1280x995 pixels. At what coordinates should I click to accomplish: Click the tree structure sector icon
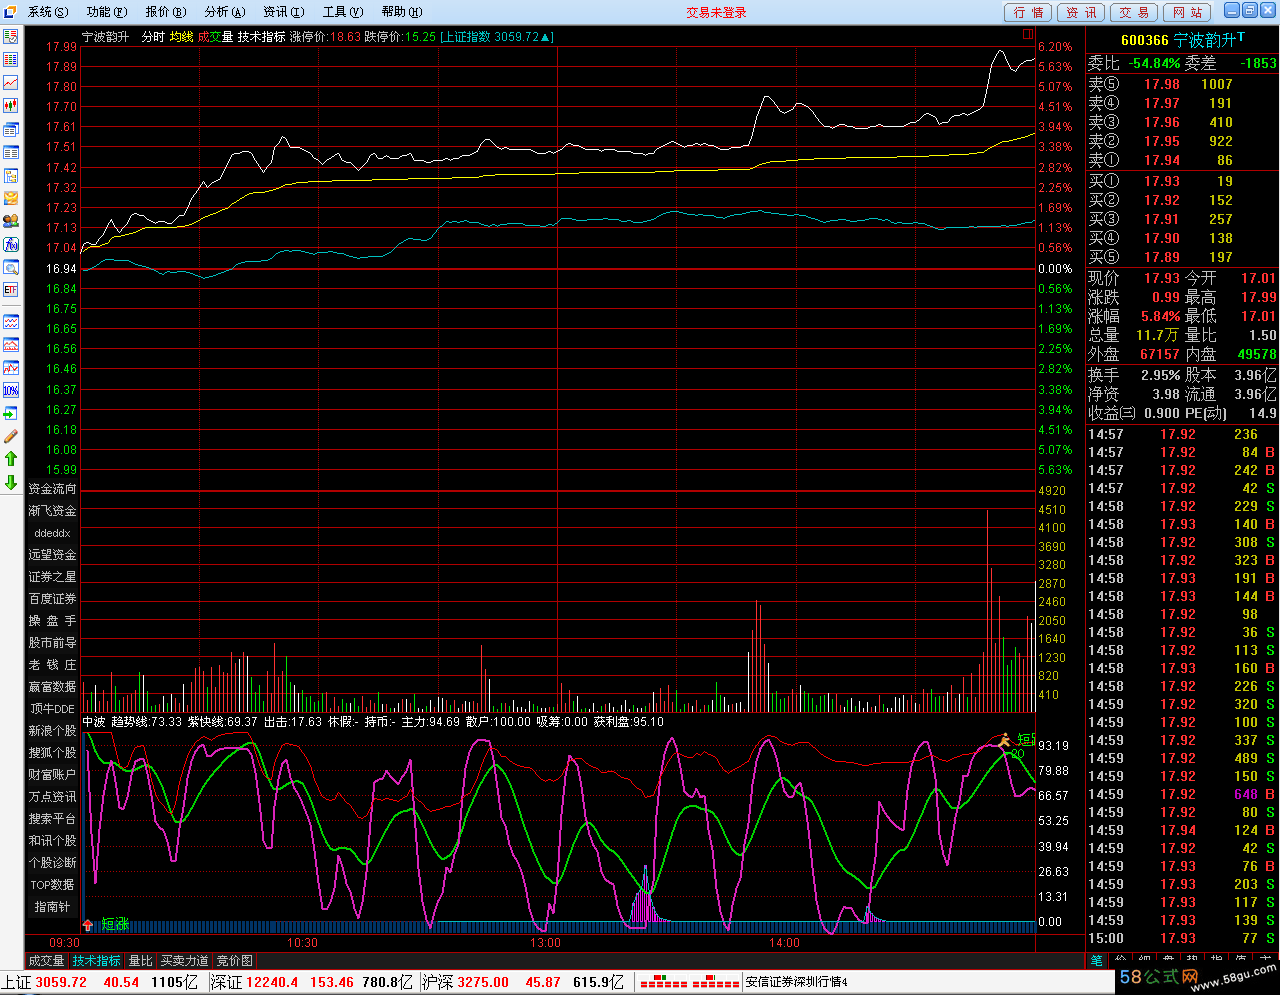coord(11,175)
